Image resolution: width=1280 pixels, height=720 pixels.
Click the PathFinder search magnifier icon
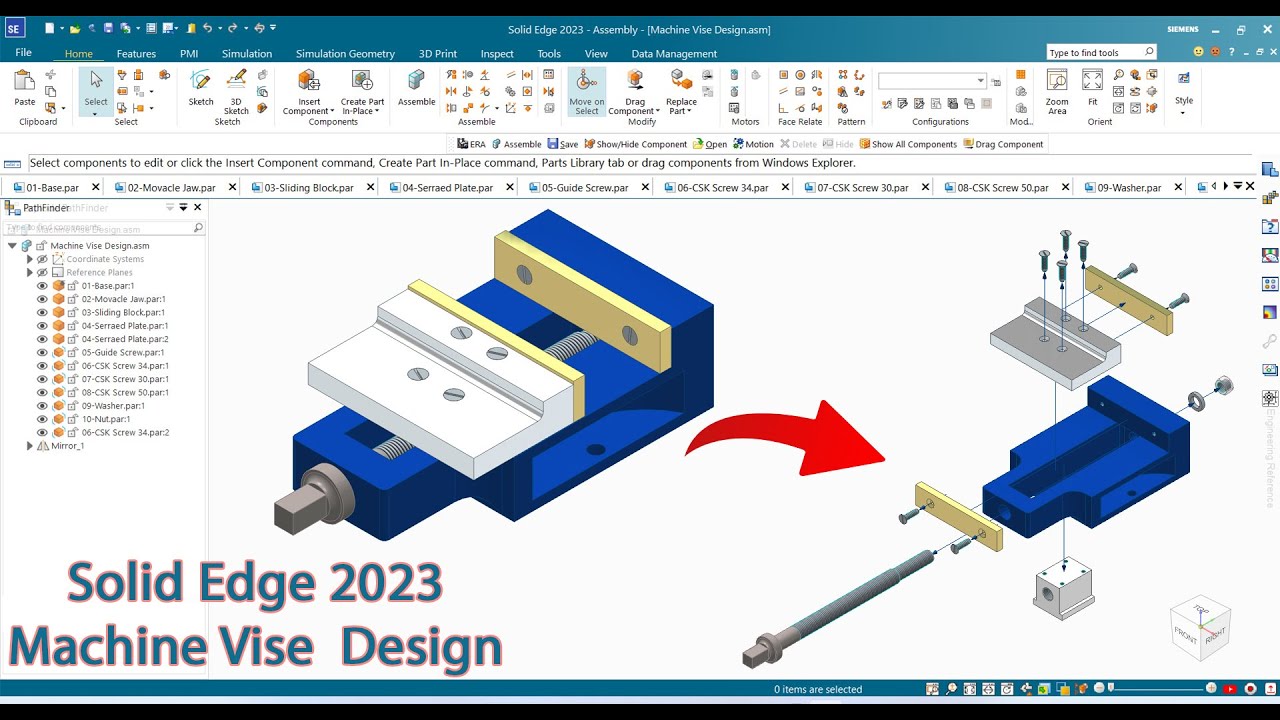(198, 228)
